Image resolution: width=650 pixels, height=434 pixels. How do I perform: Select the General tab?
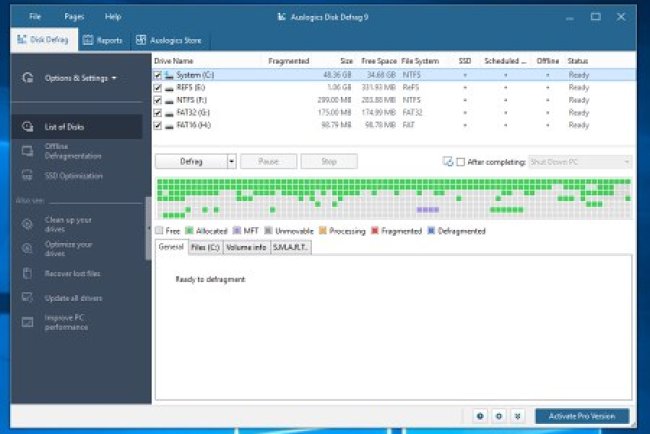pos(171,247)
